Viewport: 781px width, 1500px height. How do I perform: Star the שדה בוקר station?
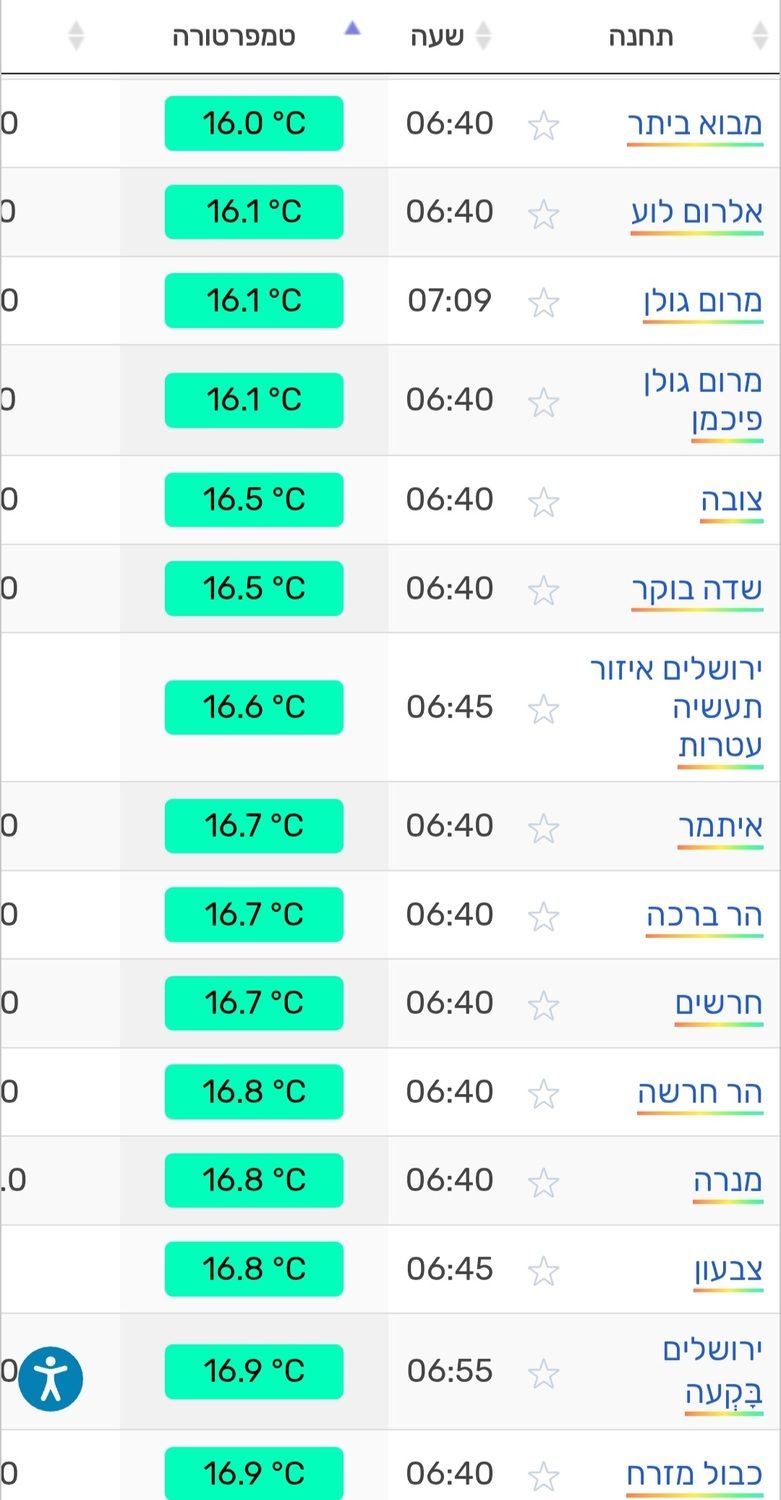coord(543,590)
